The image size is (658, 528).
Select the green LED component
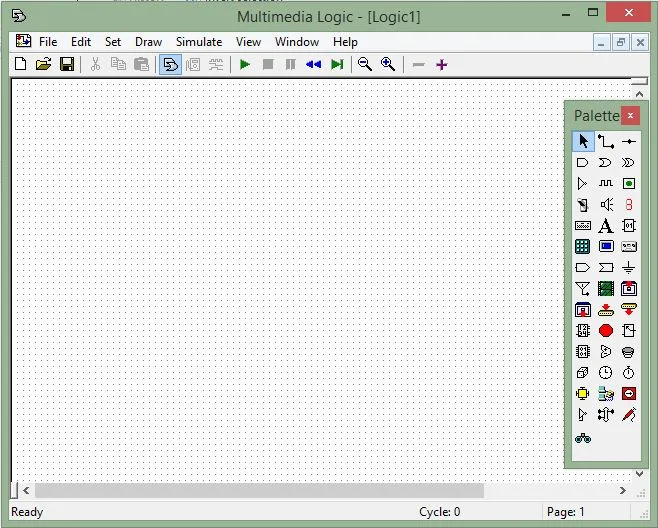tap(628, 183)
